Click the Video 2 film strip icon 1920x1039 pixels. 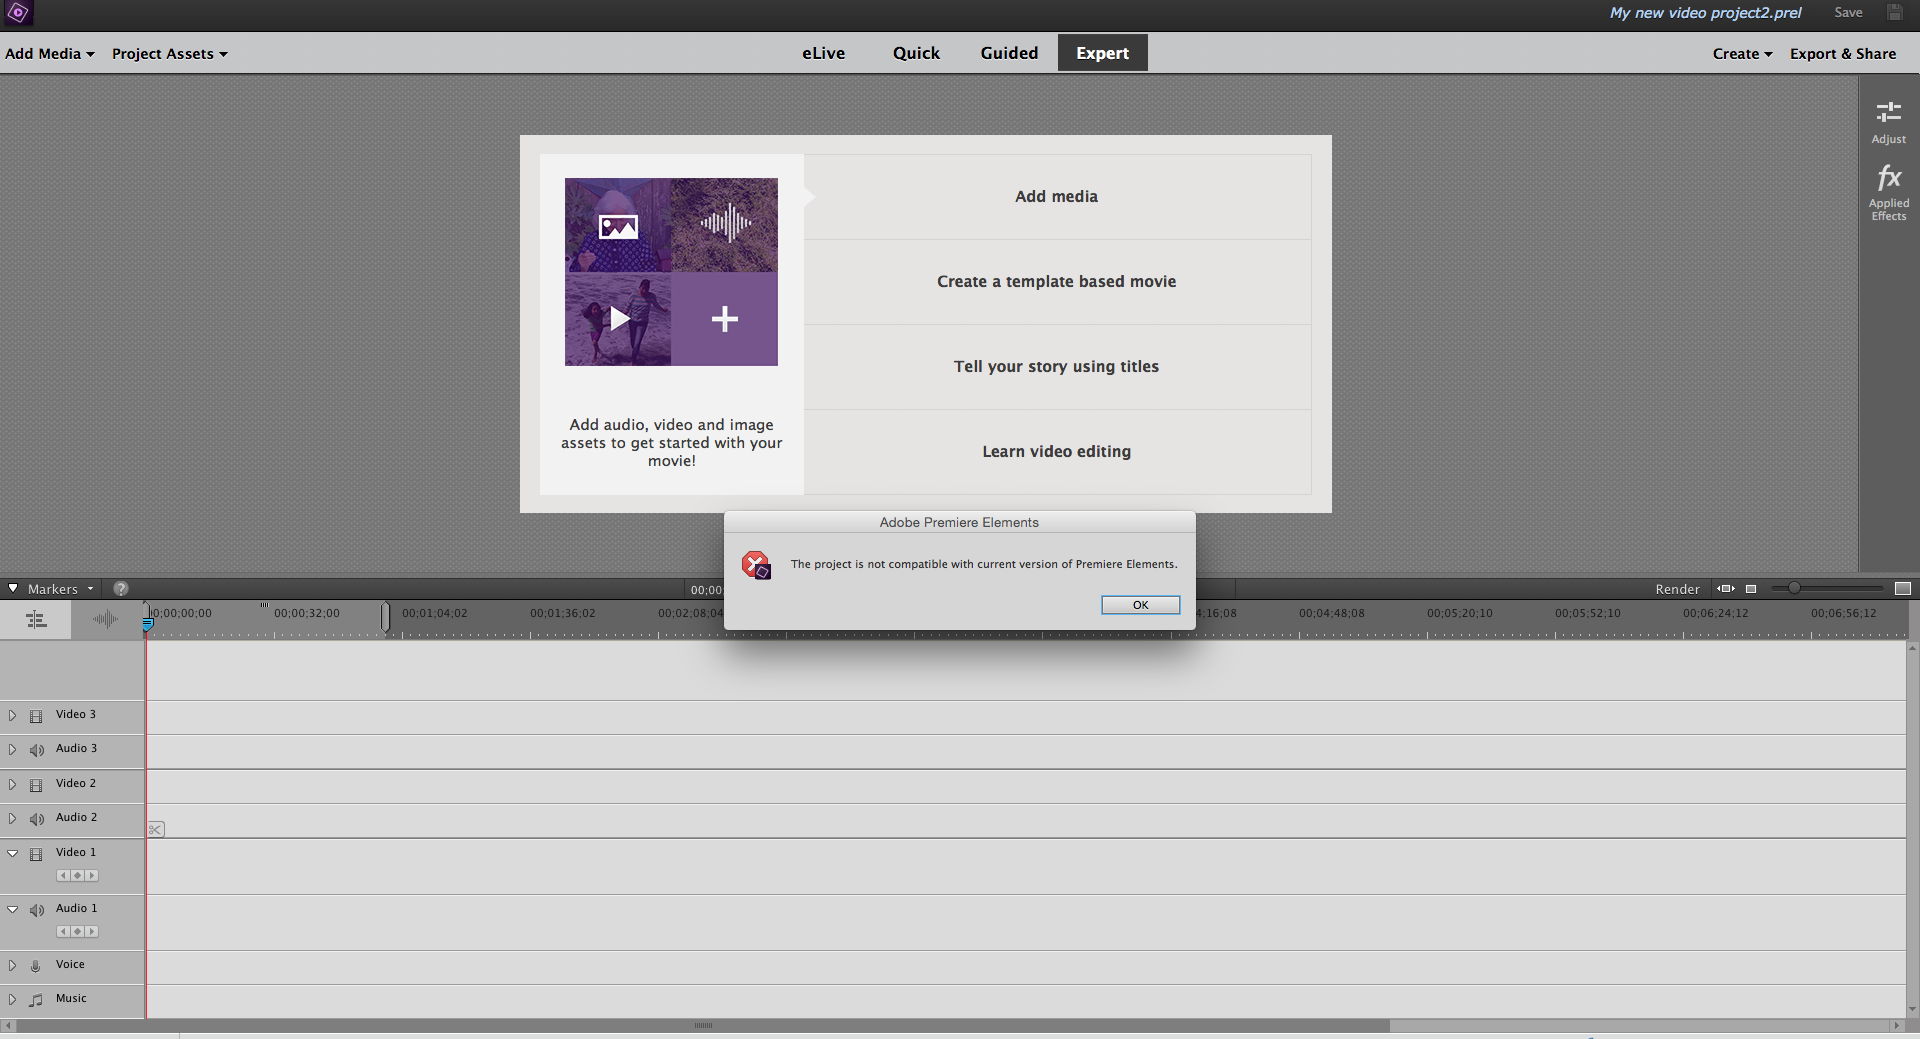[x=36, y=785]
